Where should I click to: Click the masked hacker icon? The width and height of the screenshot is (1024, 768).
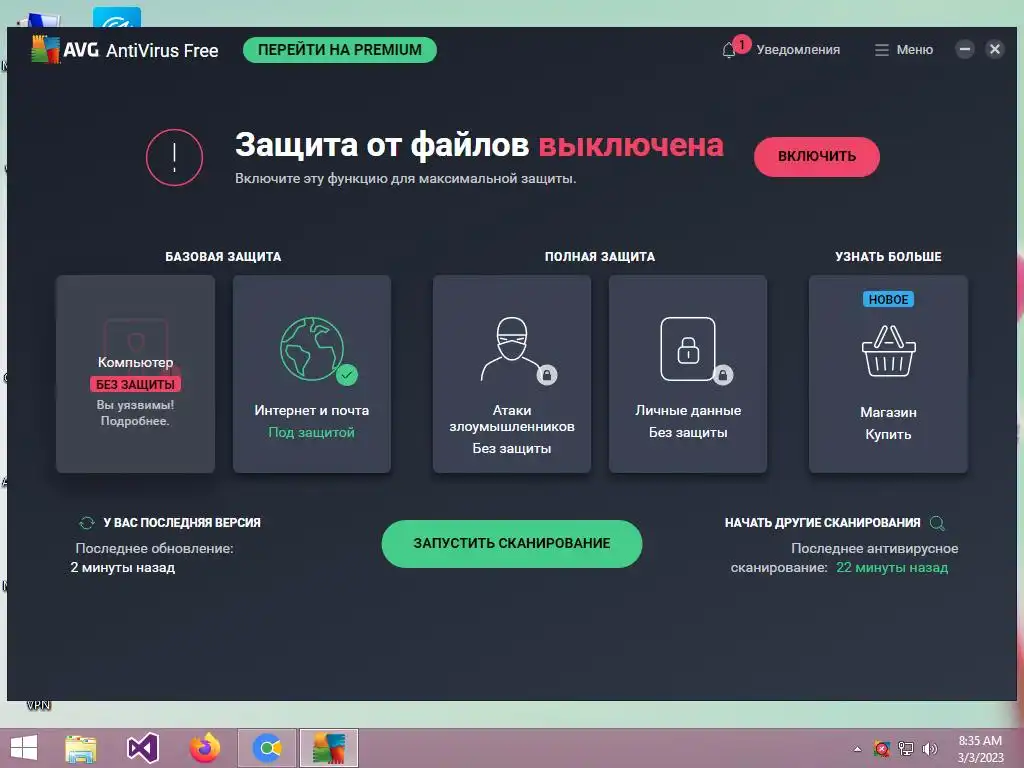[x=511, y=348]
